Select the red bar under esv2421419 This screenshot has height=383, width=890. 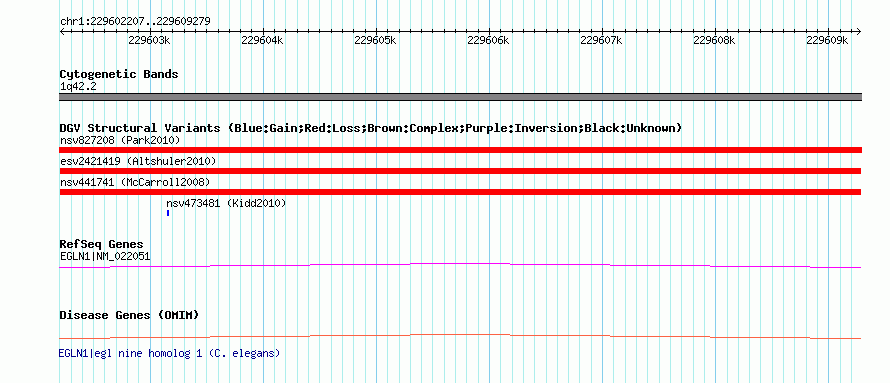click(x=460, y=171)
